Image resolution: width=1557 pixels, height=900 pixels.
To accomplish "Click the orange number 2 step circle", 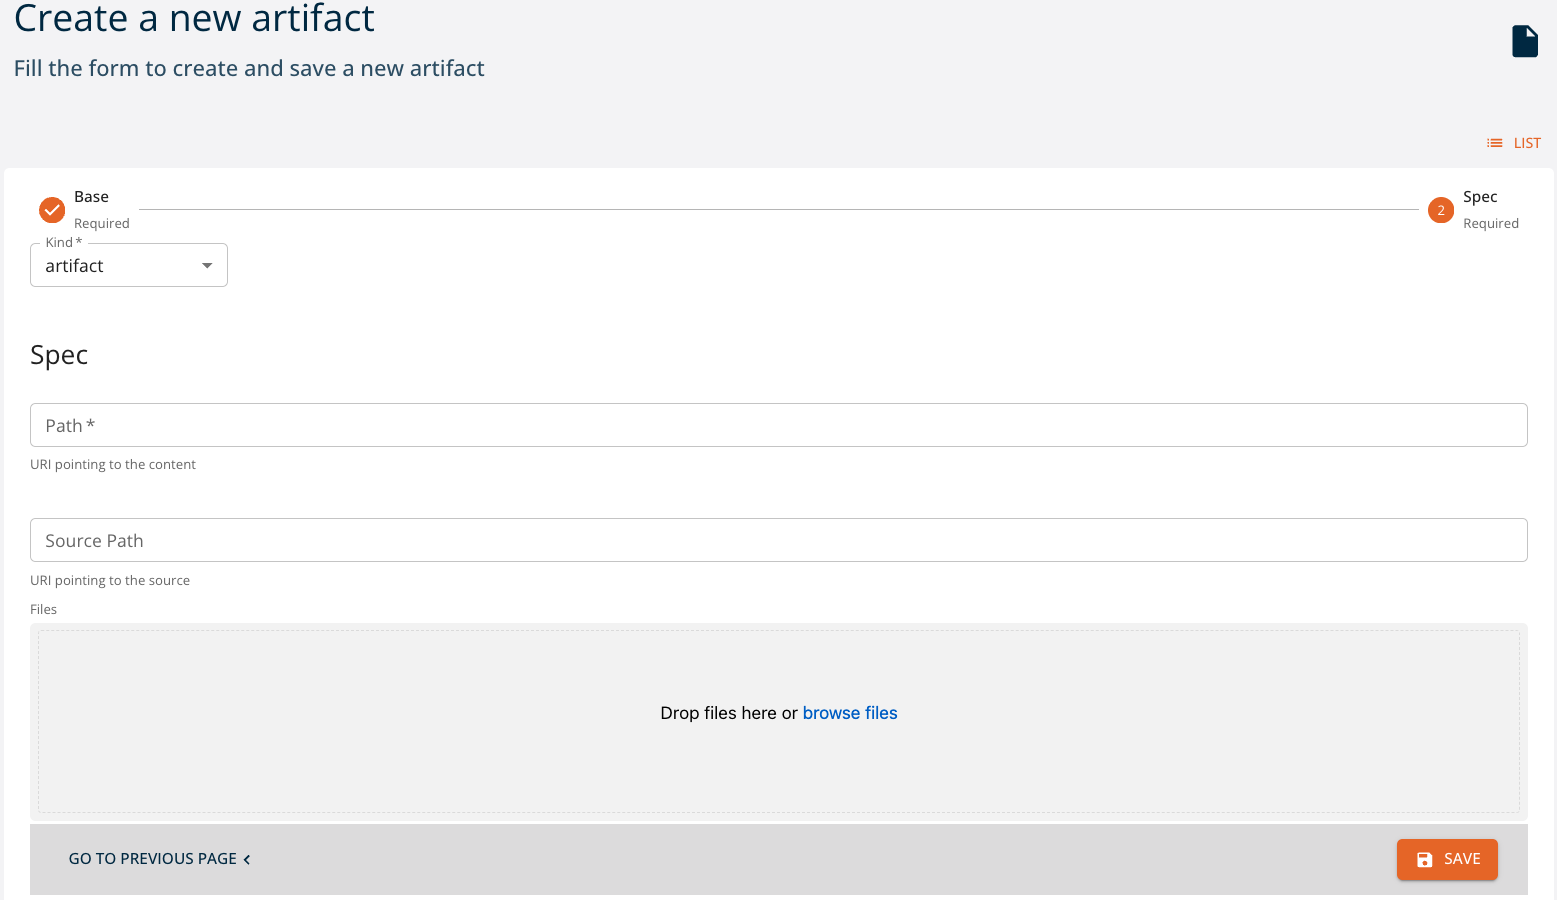I will coord(1440,210).
